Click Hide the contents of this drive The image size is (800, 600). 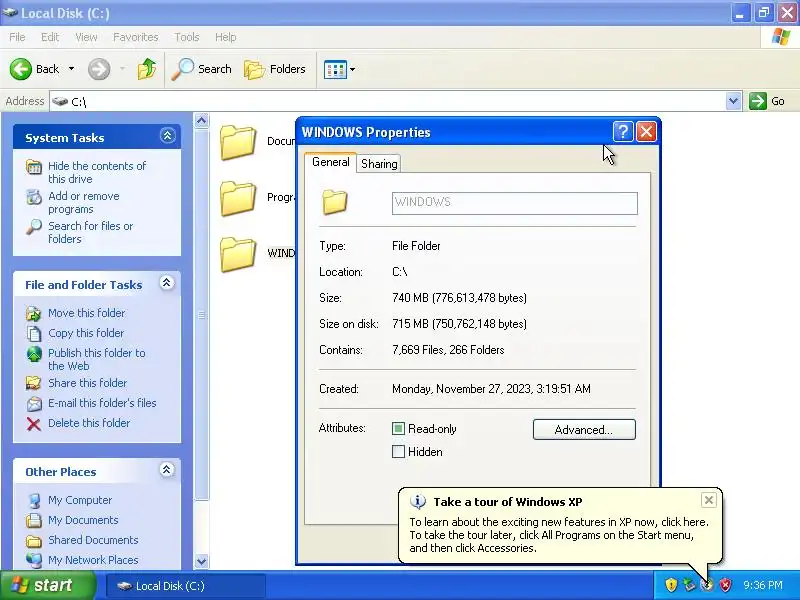[97, 172]
